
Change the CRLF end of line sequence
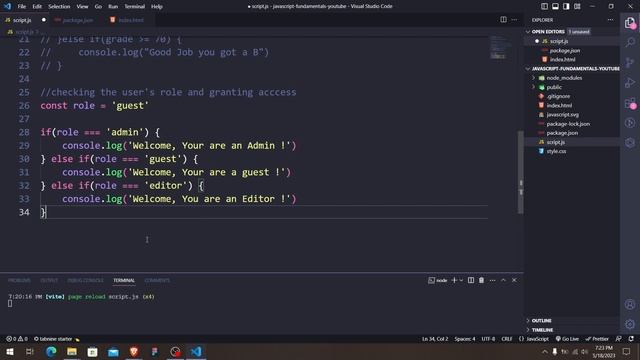click(x=507, y=339)
